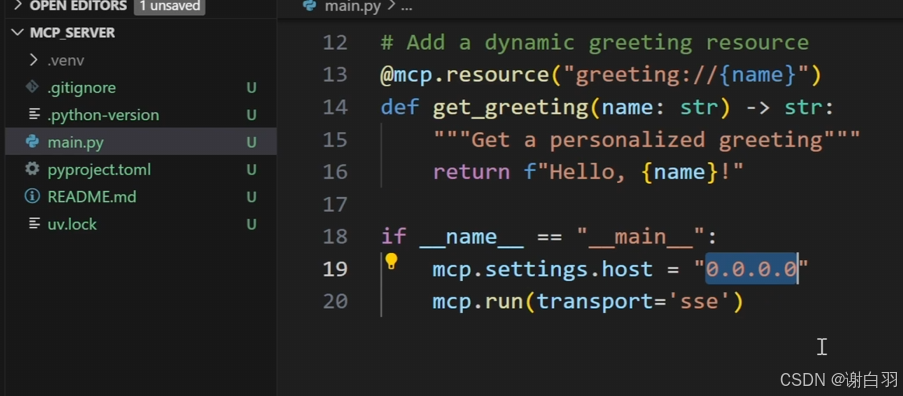Viewport: 903px width, 396px height.
Task: Click the .python-version file icon
Action: (34, 115)
